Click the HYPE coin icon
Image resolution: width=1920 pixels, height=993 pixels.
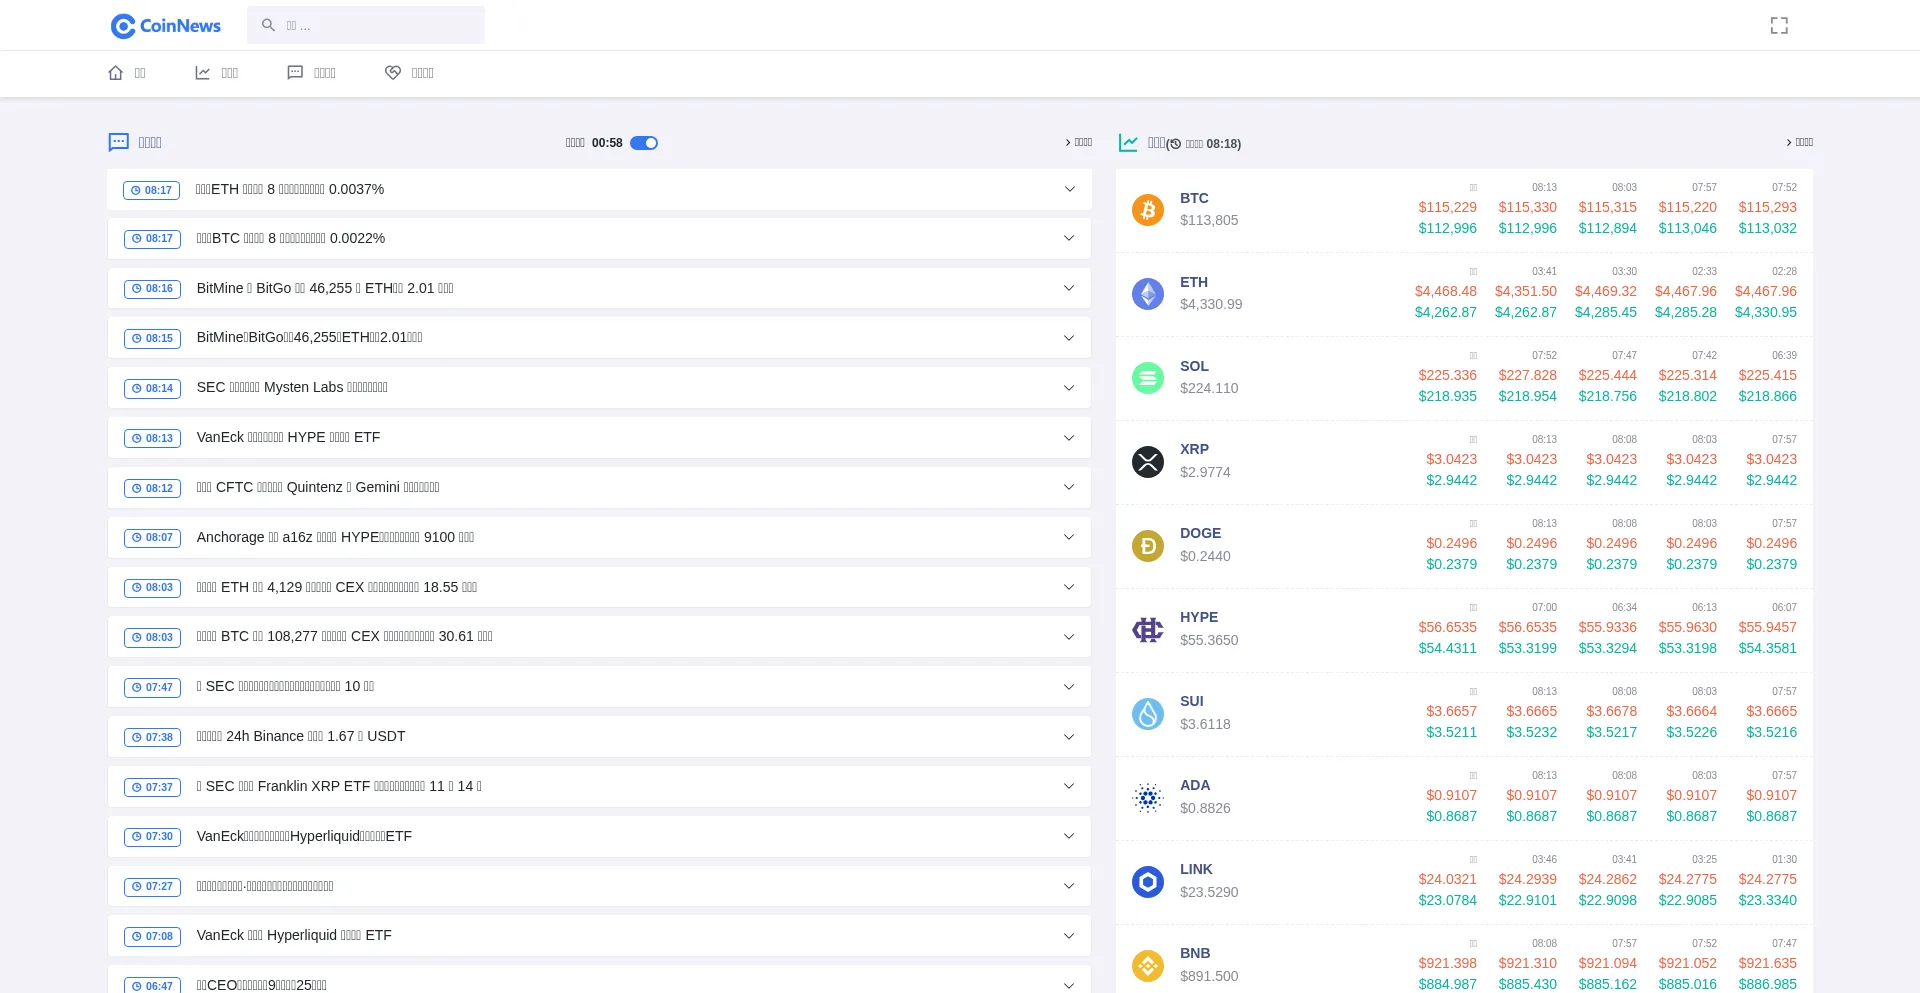click(x=1148, y=630)
